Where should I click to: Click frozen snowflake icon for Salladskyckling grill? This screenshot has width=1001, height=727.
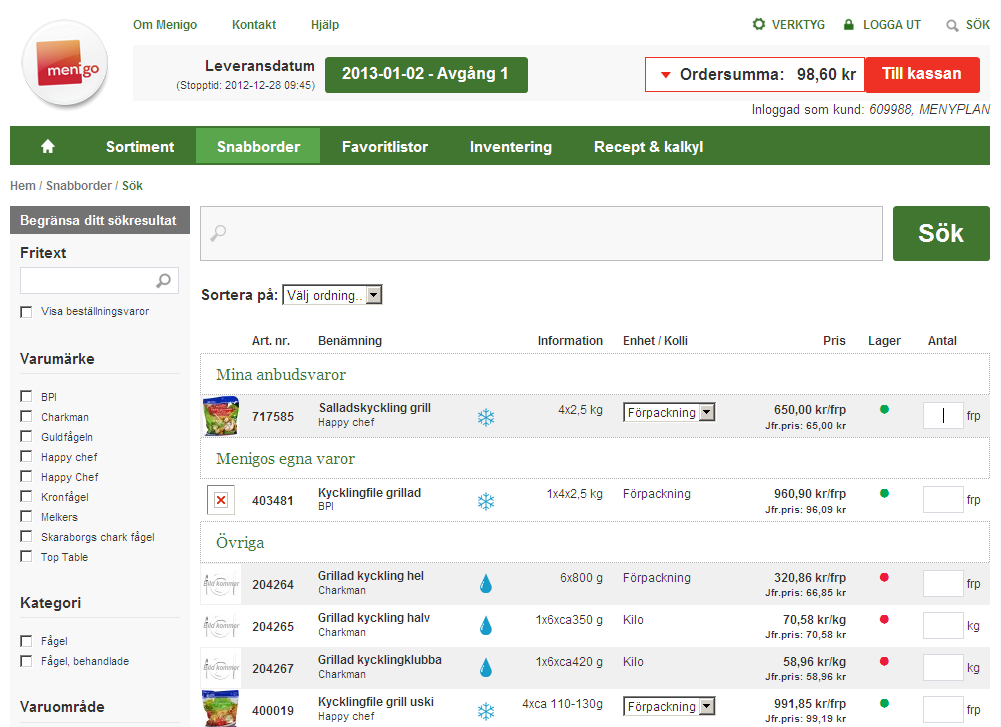[x=486, y=417]
